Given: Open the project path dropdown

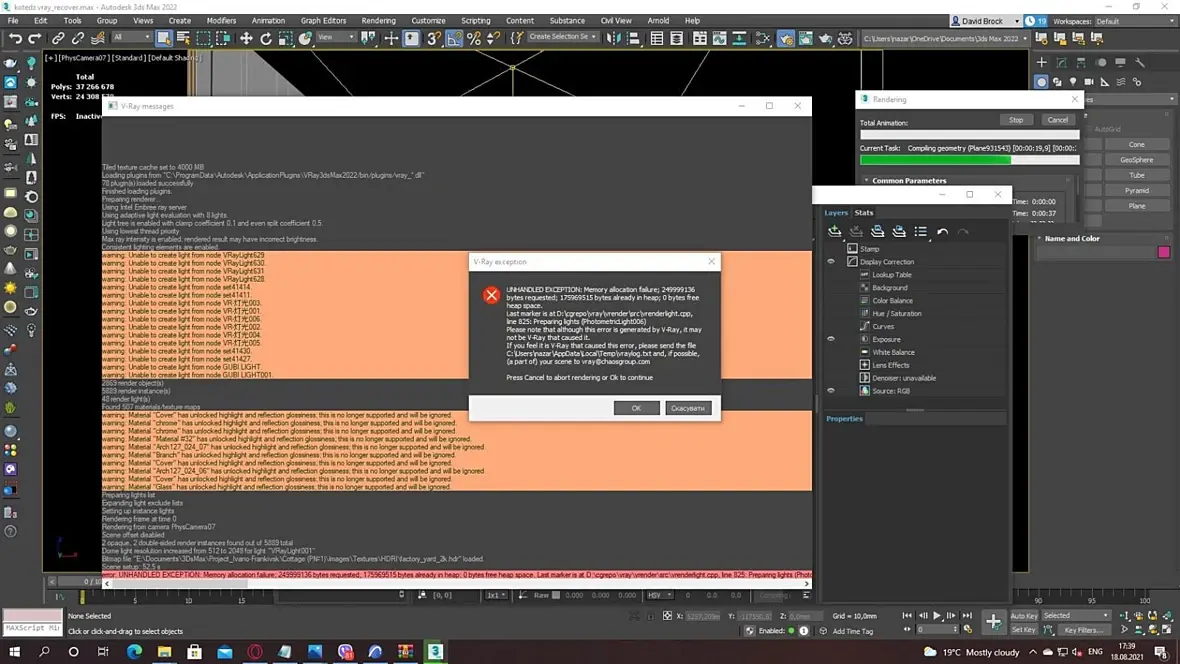Looking at the screenshot, I should click(x=945, y=38).
